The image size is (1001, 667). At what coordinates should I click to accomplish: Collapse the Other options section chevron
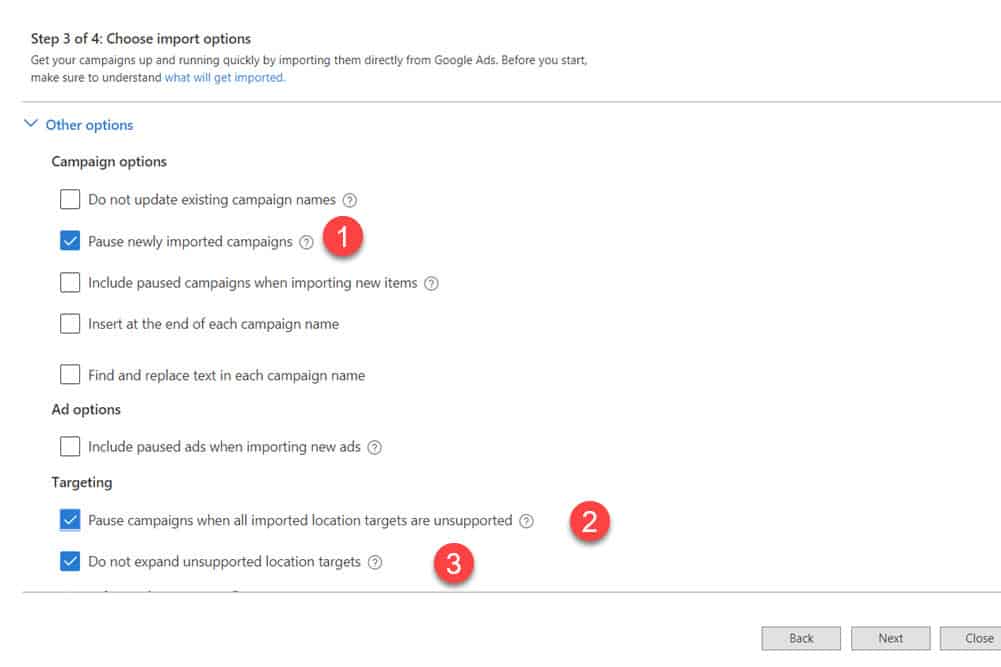31,123
